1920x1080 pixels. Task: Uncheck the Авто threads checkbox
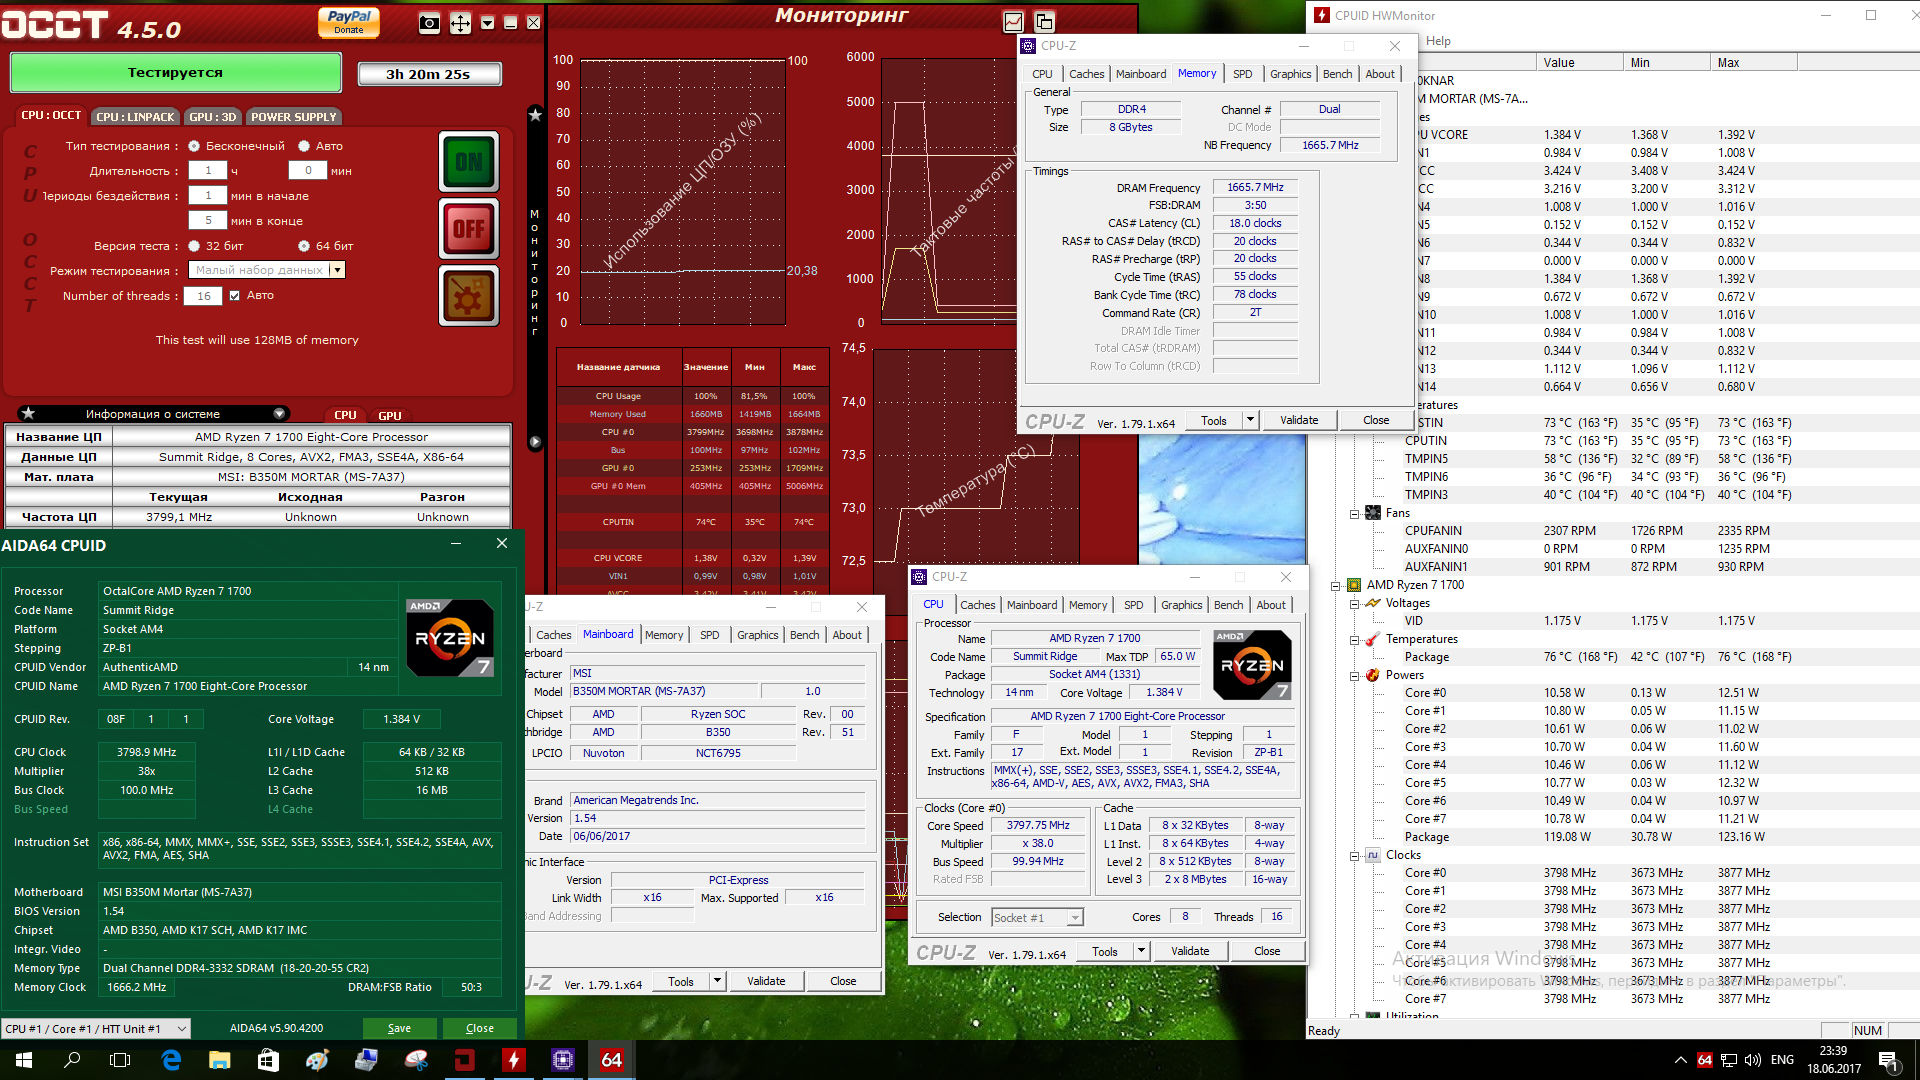(x=234, y=296)
